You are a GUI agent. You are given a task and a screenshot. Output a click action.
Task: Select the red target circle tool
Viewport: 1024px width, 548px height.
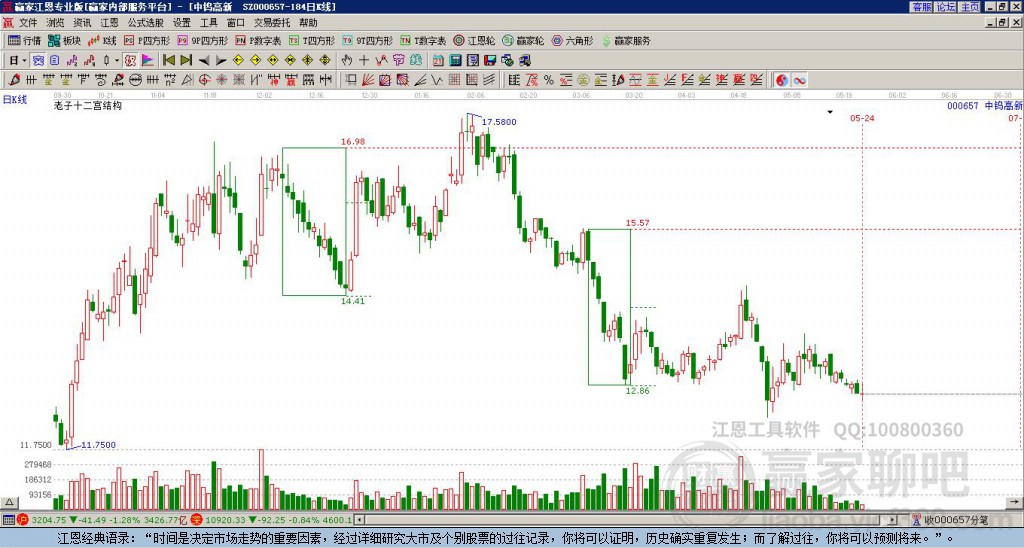pos(204,80)
